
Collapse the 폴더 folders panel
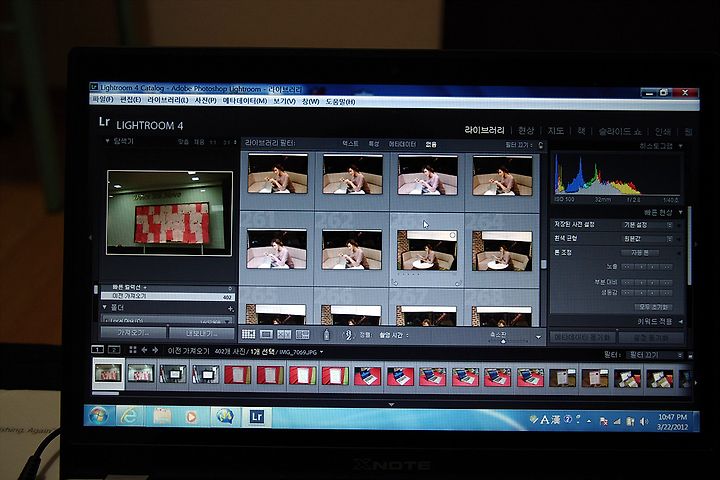tap(105, 307)
